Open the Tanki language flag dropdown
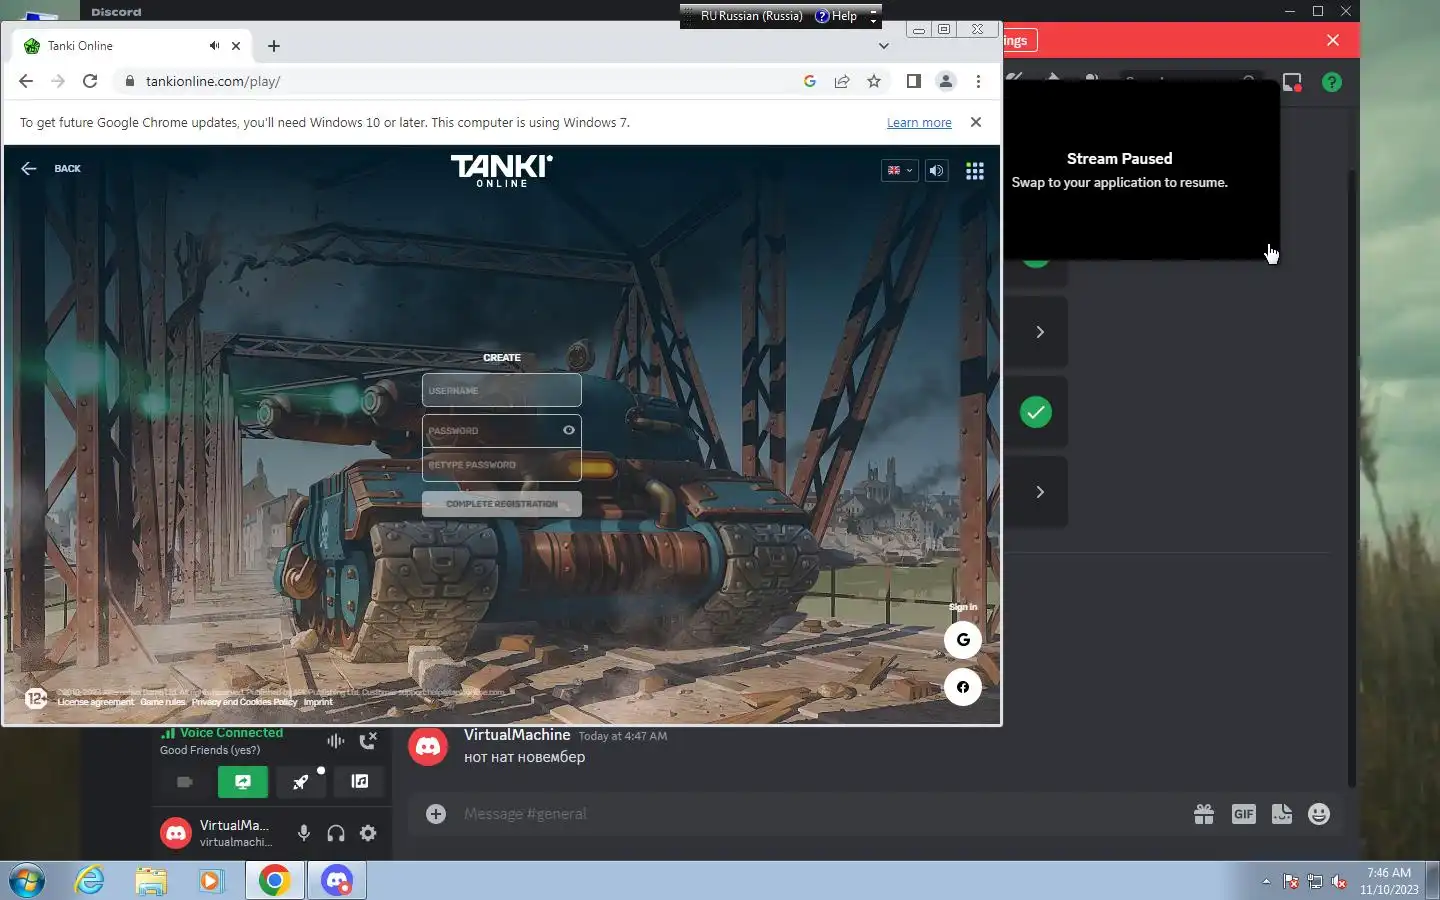 (x=899, y=170)
